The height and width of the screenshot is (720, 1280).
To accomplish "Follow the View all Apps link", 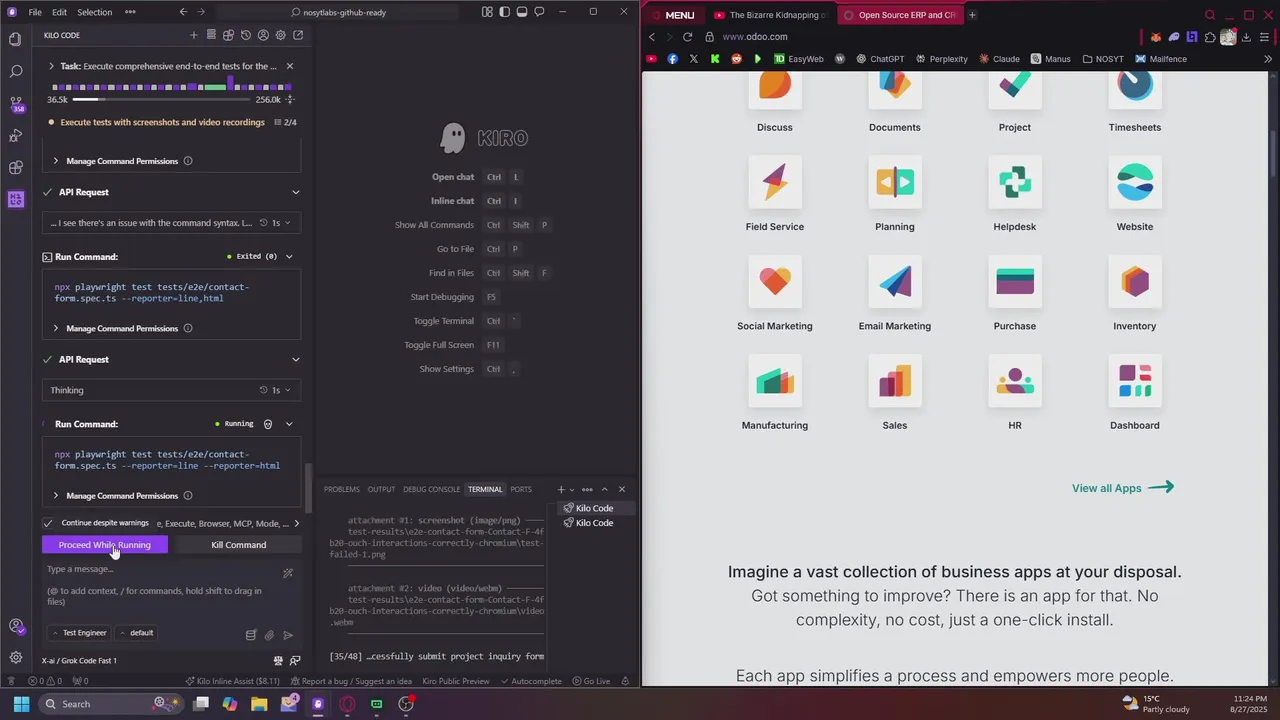I will [1123, 488].
